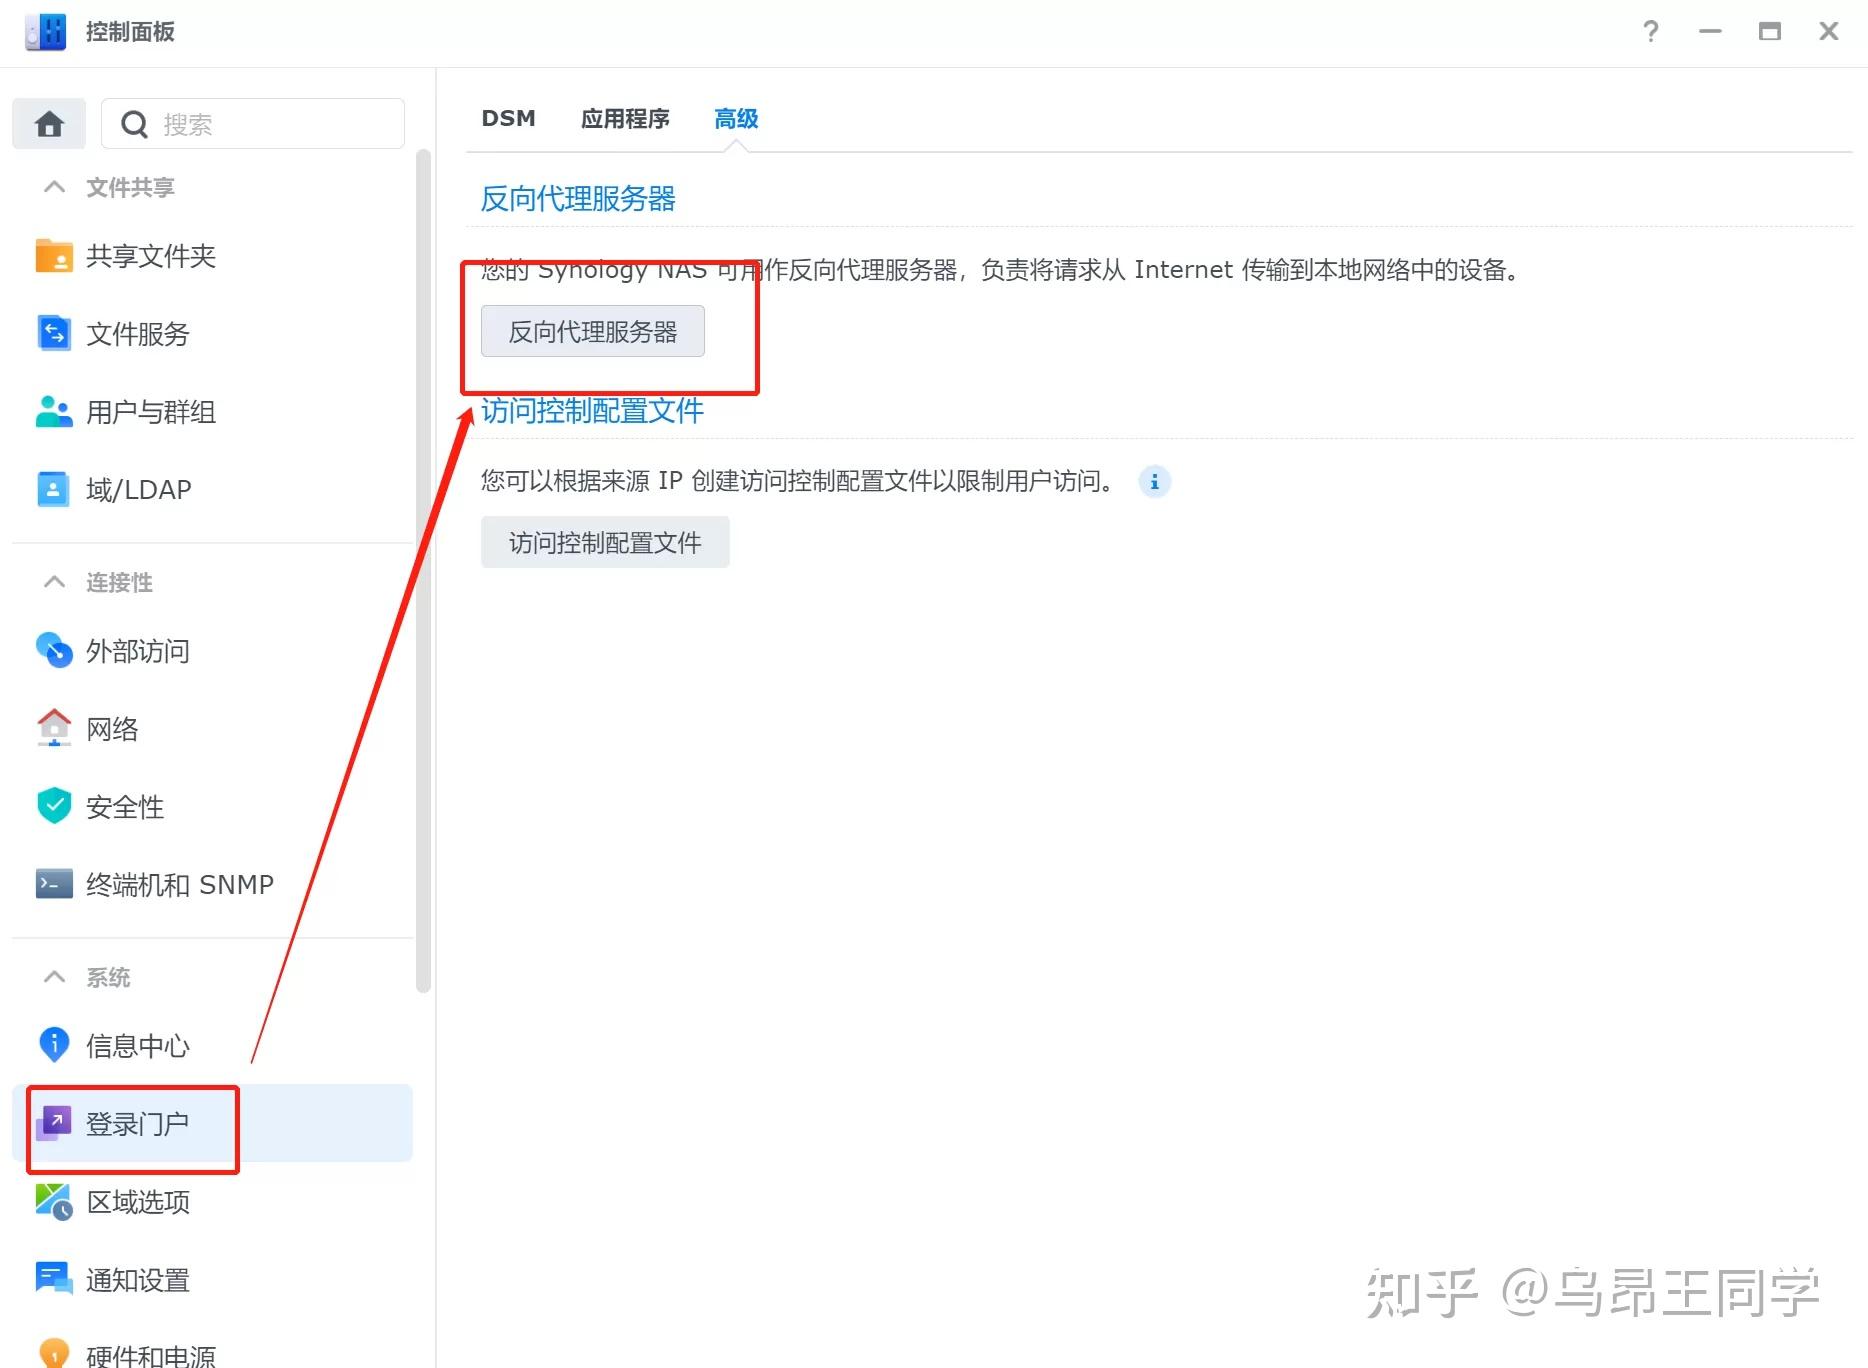1868x1368 pixels.
Task: Collapse the 系统 section
Action: (54, 977)
